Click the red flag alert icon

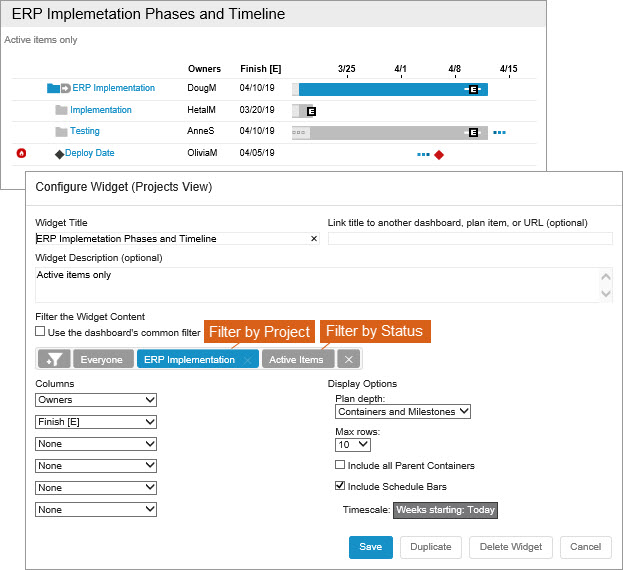[21, 153]
